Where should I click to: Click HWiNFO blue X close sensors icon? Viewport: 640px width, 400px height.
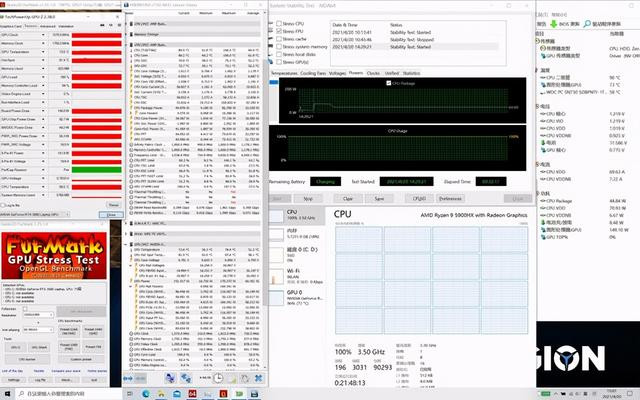[258, 378]
